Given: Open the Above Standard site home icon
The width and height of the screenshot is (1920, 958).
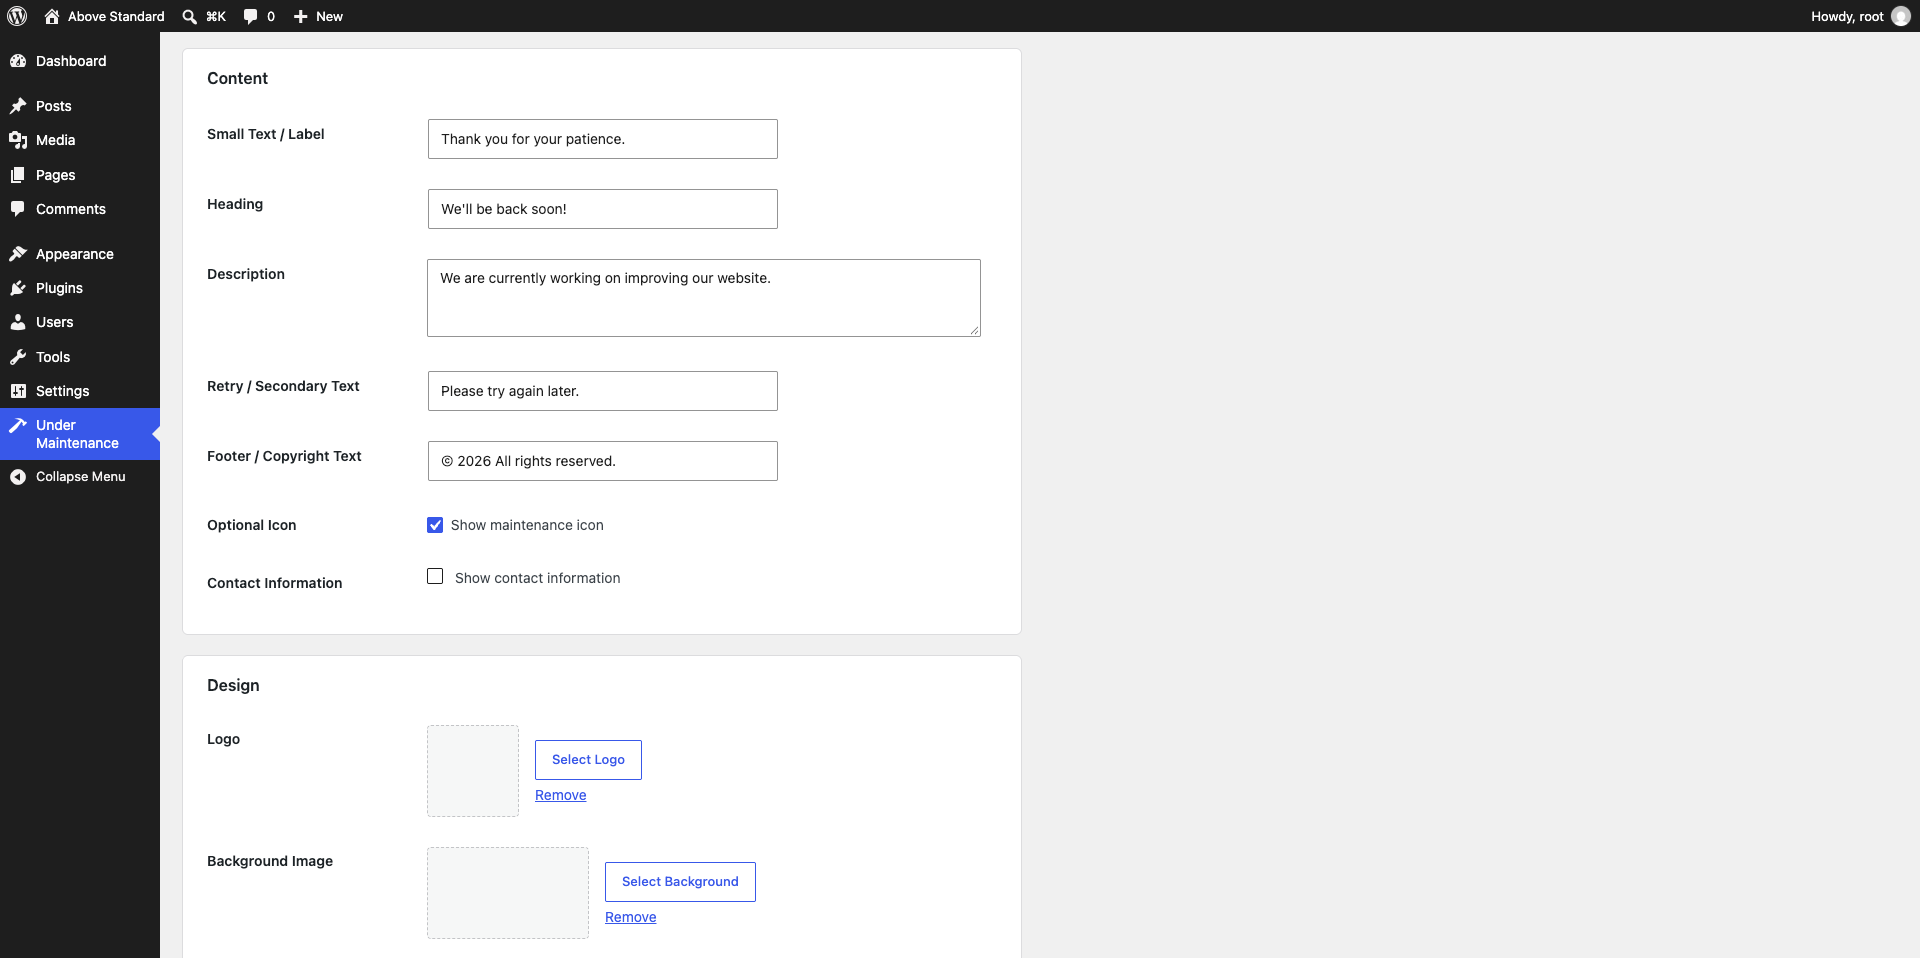Looking at the screenshot, I should coord(52,16).
